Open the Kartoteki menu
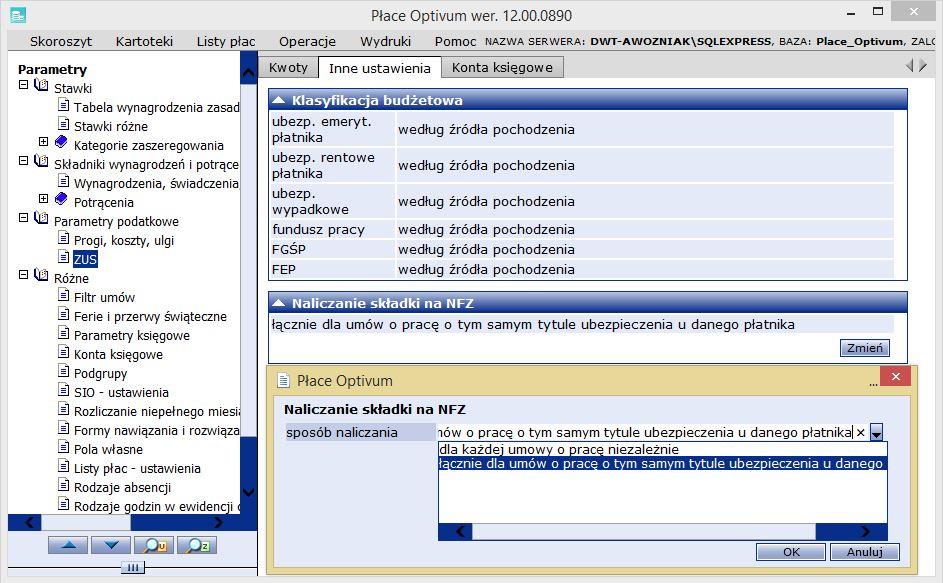Screen dimensions: 943x583 (x=144, y=42)
